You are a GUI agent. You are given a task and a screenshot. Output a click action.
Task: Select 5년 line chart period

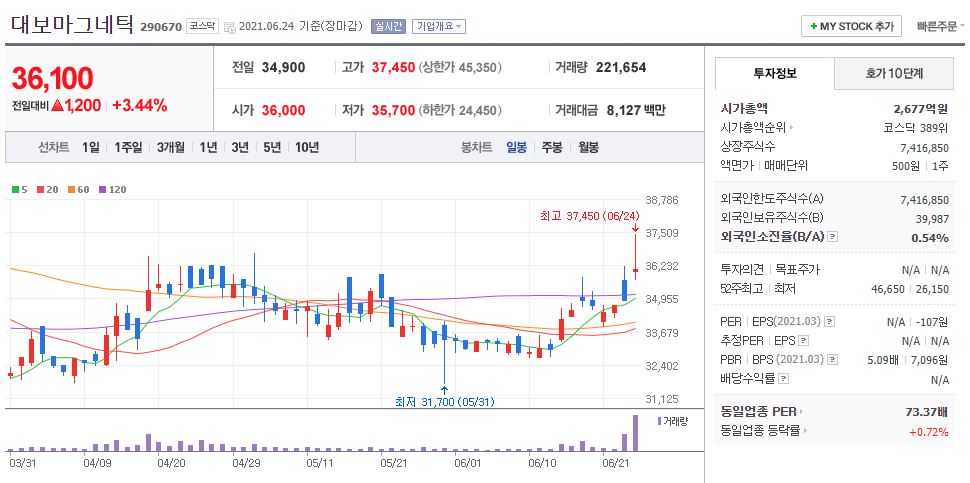coord(272,148)
